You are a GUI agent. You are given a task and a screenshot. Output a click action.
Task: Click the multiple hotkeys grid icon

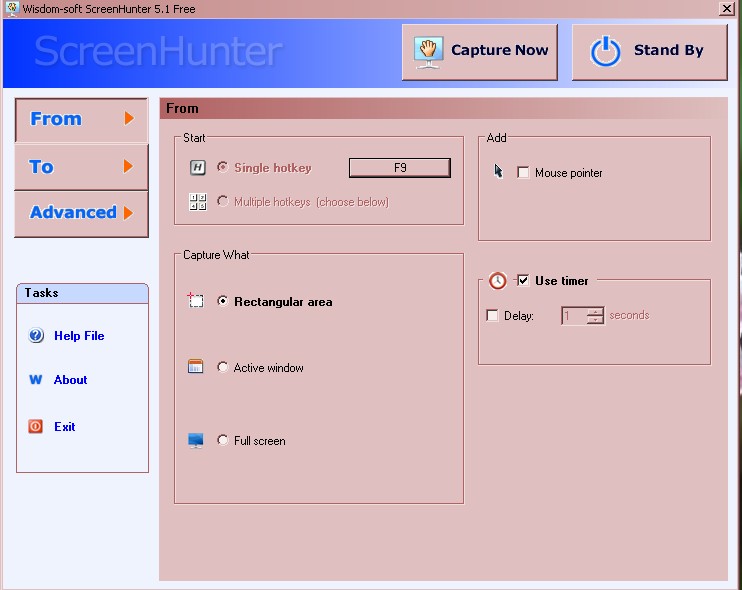click(x=197, y=202)
